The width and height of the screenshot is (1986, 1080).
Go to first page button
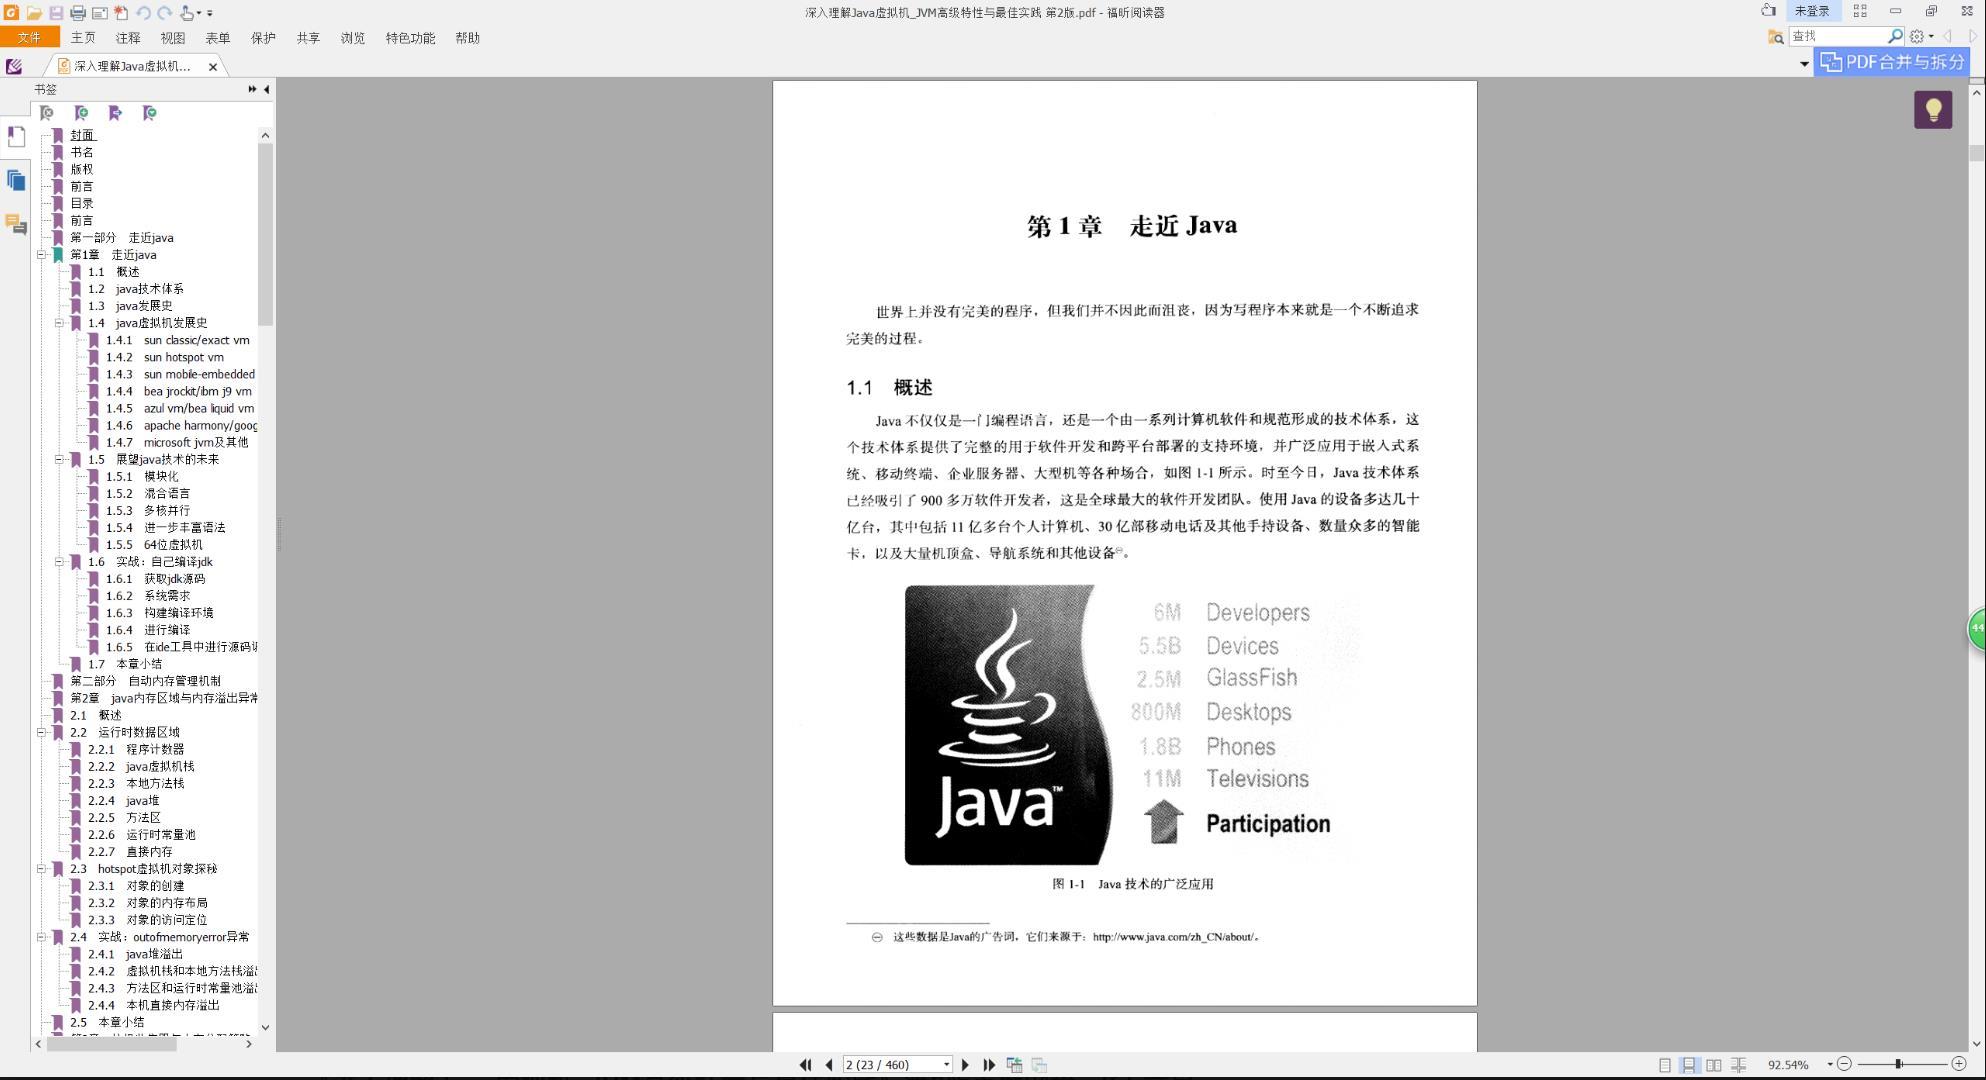[x=806, y=1065]
